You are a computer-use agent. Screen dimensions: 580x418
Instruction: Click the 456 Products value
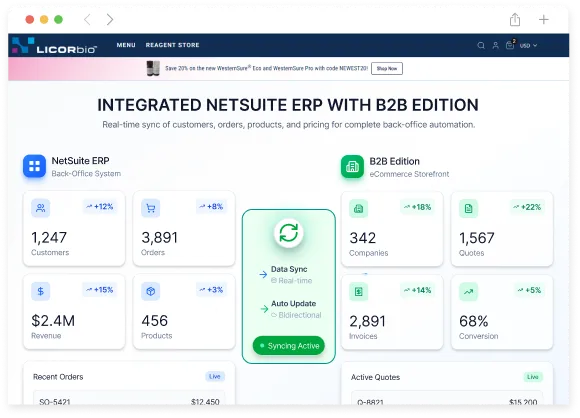coord(155,321)
